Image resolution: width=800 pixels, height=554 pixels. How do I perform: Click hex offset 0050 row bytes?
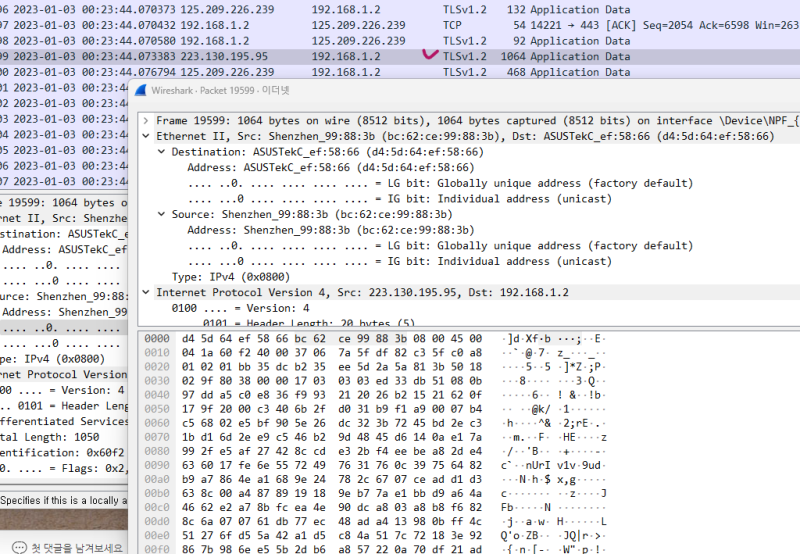332,409
